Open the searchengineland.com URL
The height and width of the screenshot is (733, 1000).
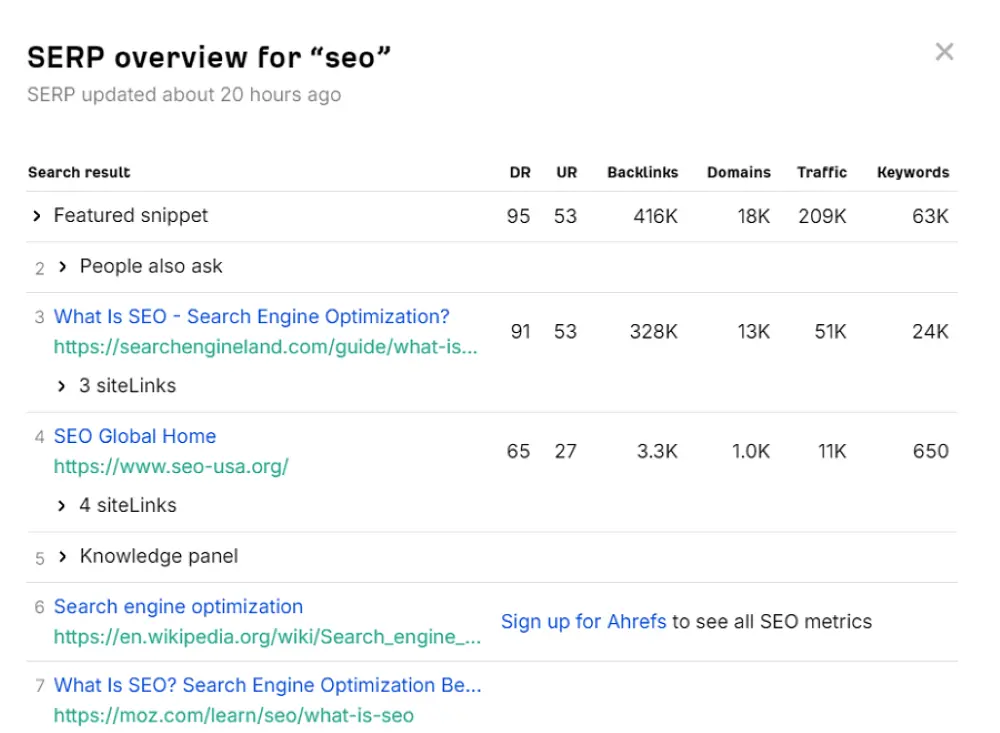(x=265, y=347)
